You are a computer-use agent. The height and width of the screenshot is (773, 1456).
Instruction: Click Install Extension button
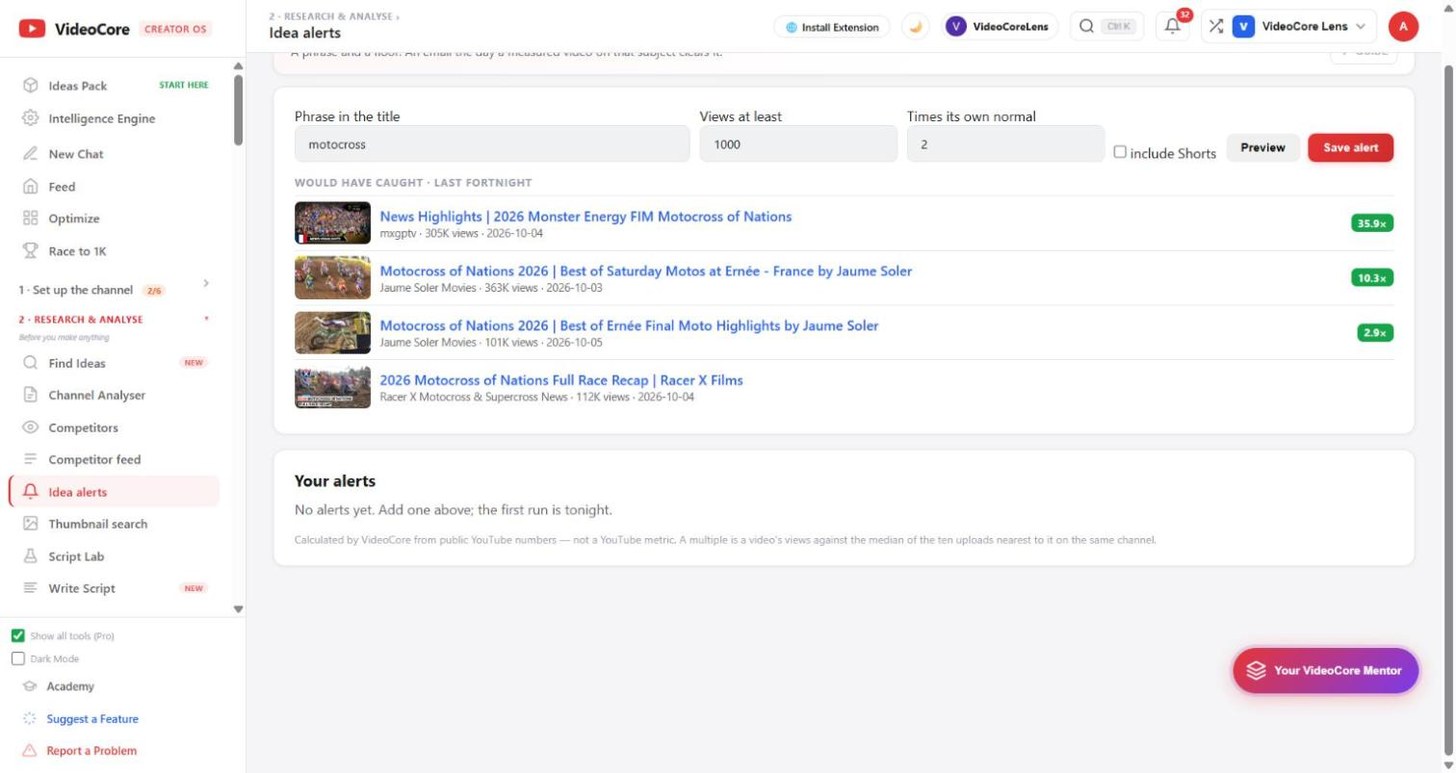click(832, 27)
